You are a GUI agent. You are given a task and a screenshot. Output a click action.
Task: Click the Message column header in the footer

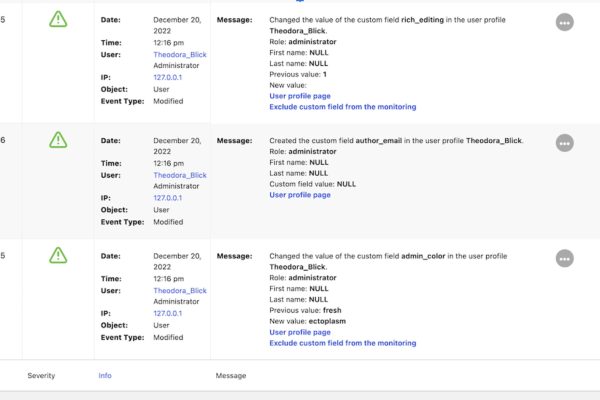(231, 376)
